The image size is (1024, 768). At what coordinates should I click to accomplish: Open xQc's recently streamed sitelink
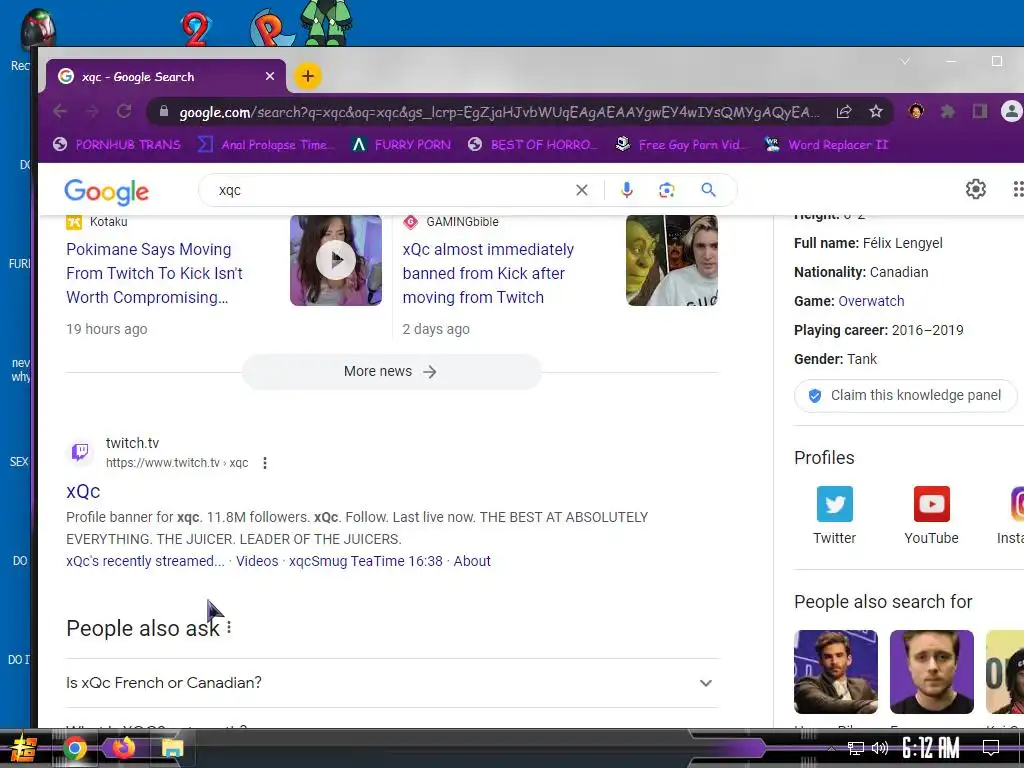pos(145,561)
